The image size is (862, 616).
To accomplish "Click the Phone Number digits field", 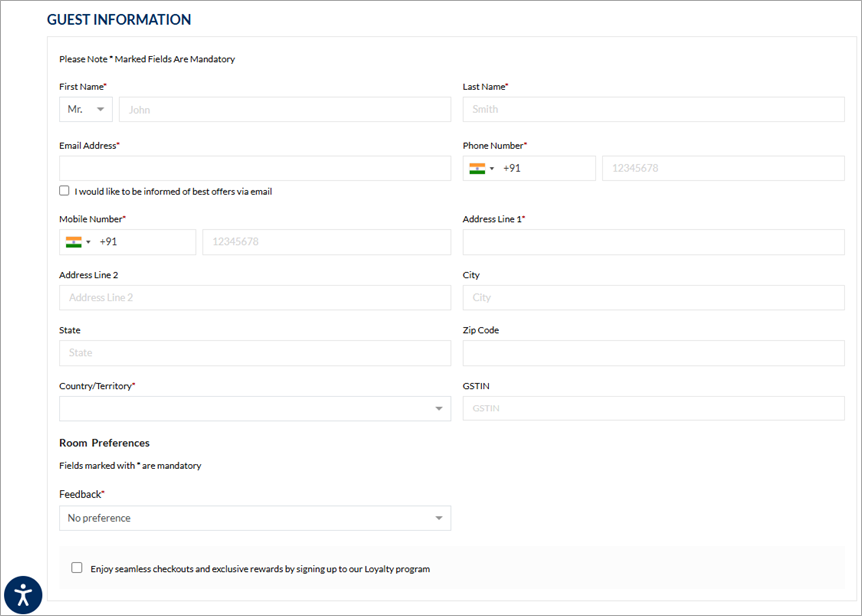I will click(x=723, y=168).
